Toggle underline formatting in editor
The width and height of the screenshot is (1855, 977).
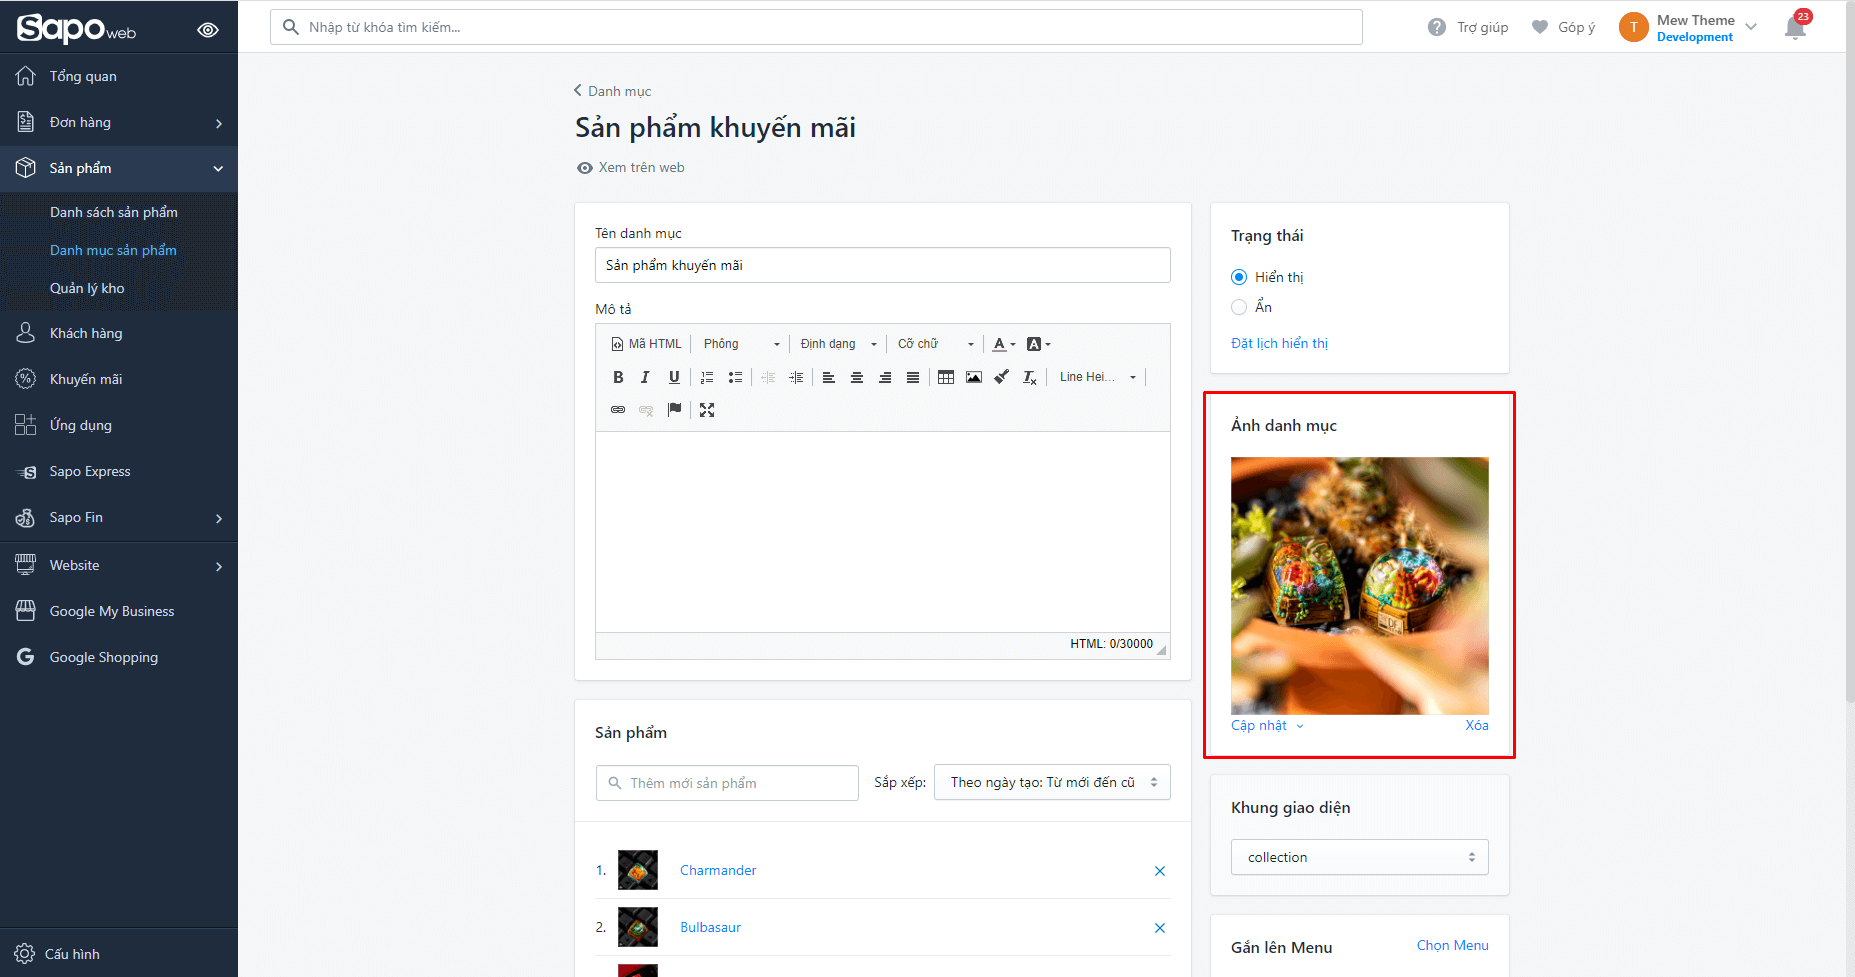point(674,377)
